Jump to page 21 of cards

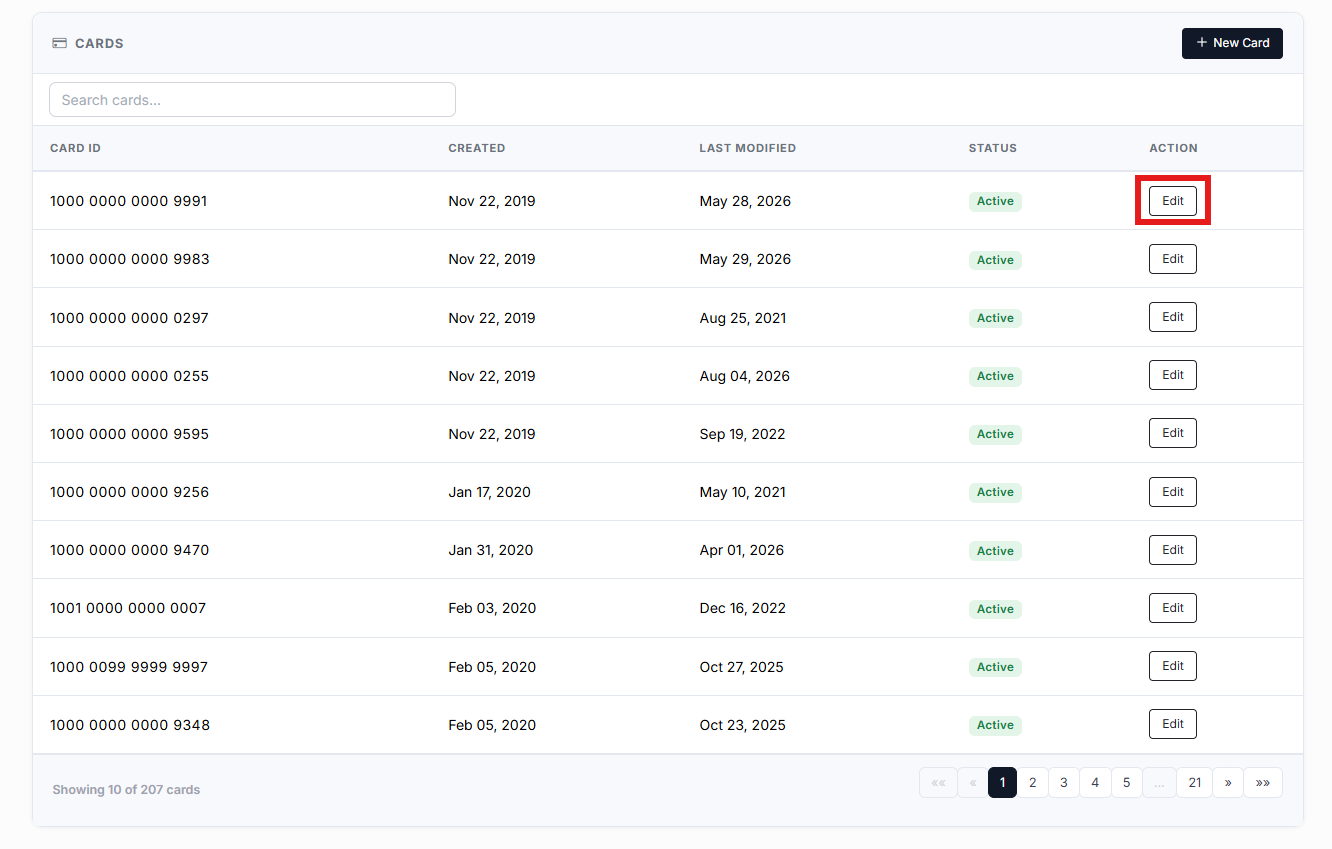[x=1195, y=783]
